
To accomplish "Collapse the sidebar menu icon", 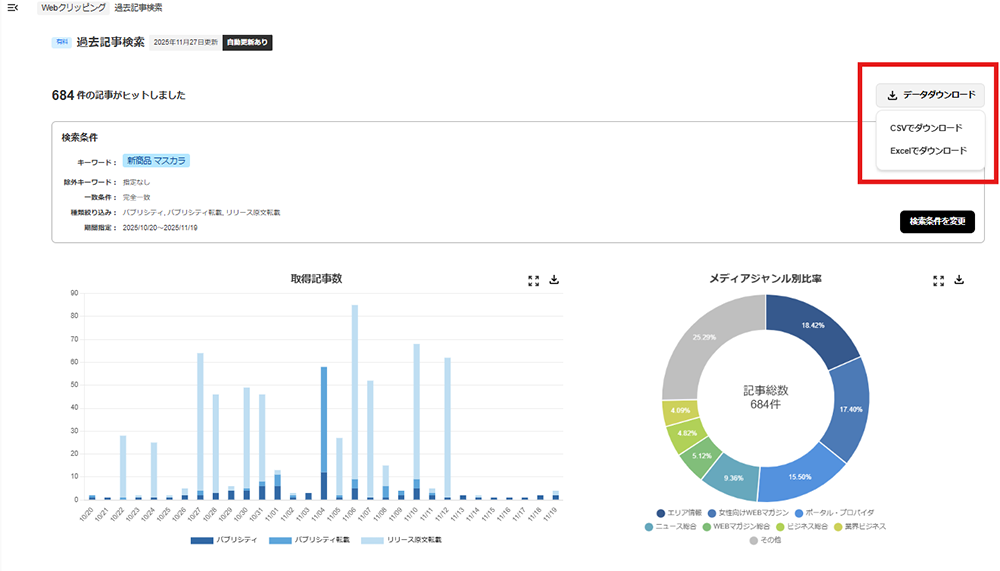I will [13, 8].
